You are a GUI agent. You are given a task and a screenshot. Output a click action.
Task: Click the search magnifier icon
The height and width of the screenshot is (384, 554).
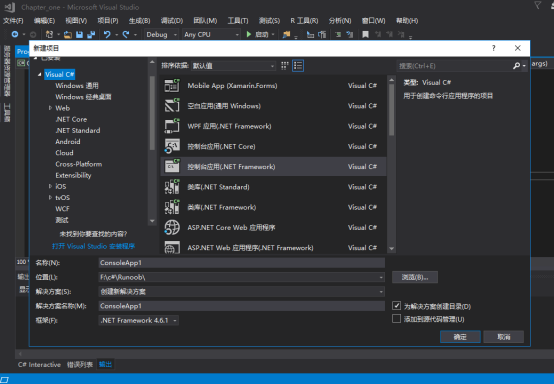tap(516, 66)
